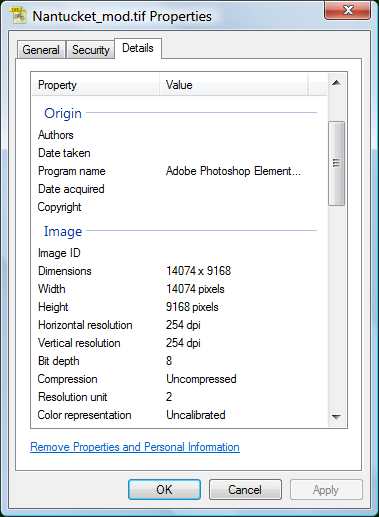The image size is (379, 517).
Task: Select the Details tab
Action: pyautogui.click(x=138, y=48)
